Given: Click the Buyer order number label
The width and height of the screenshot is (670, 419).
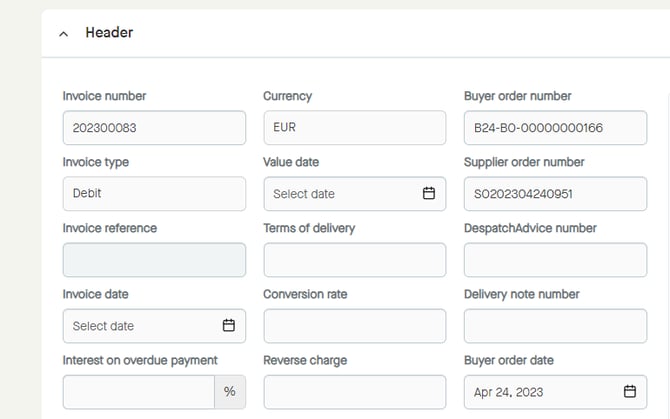Looking at the screenshot, I should click(517, 96).
